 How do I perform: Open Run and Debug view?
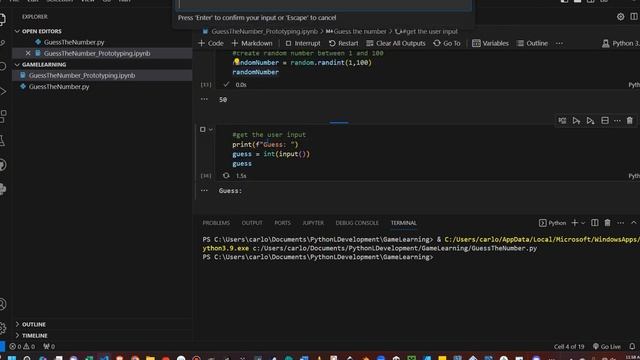click(x=2, y=92)
